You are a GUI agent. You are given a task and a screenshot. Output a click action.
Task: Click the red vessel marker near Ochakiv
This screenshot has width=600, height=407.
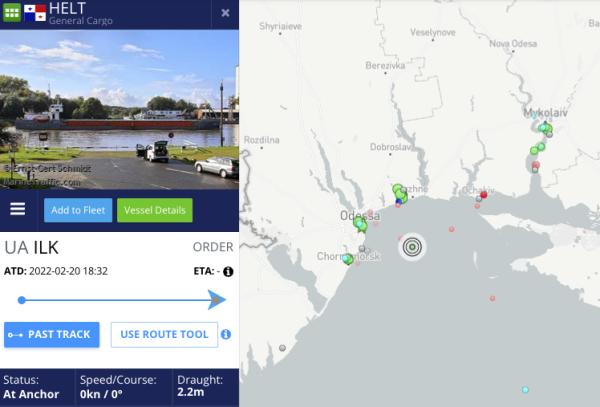coord(484,195)
